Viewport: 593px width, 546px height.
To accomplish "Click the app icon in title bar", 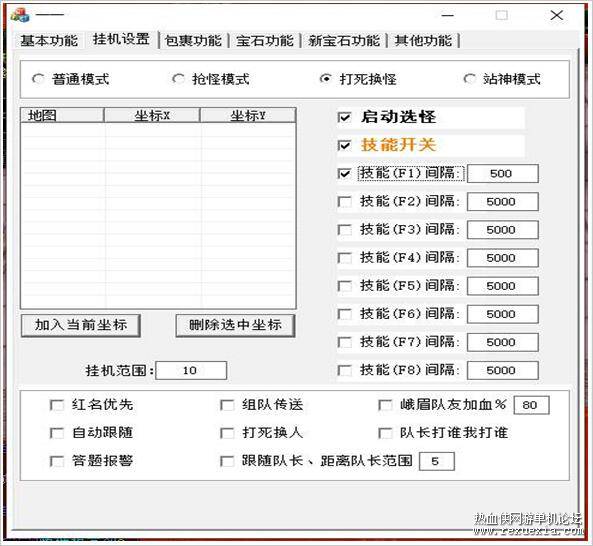I will click(20, 15).
